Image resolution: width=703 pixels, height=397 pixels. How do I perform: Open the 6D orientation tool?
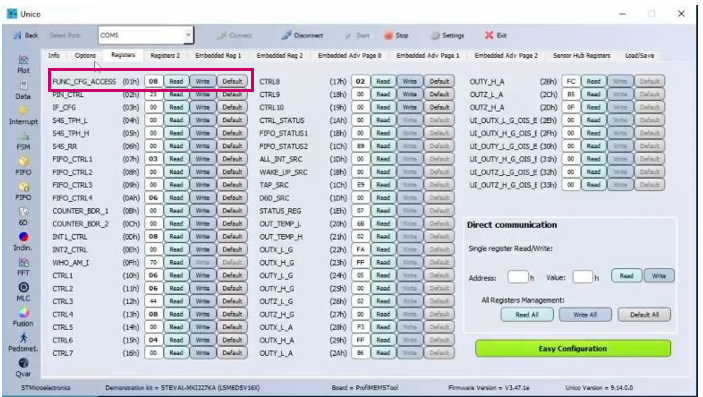(x=23, y=217)
